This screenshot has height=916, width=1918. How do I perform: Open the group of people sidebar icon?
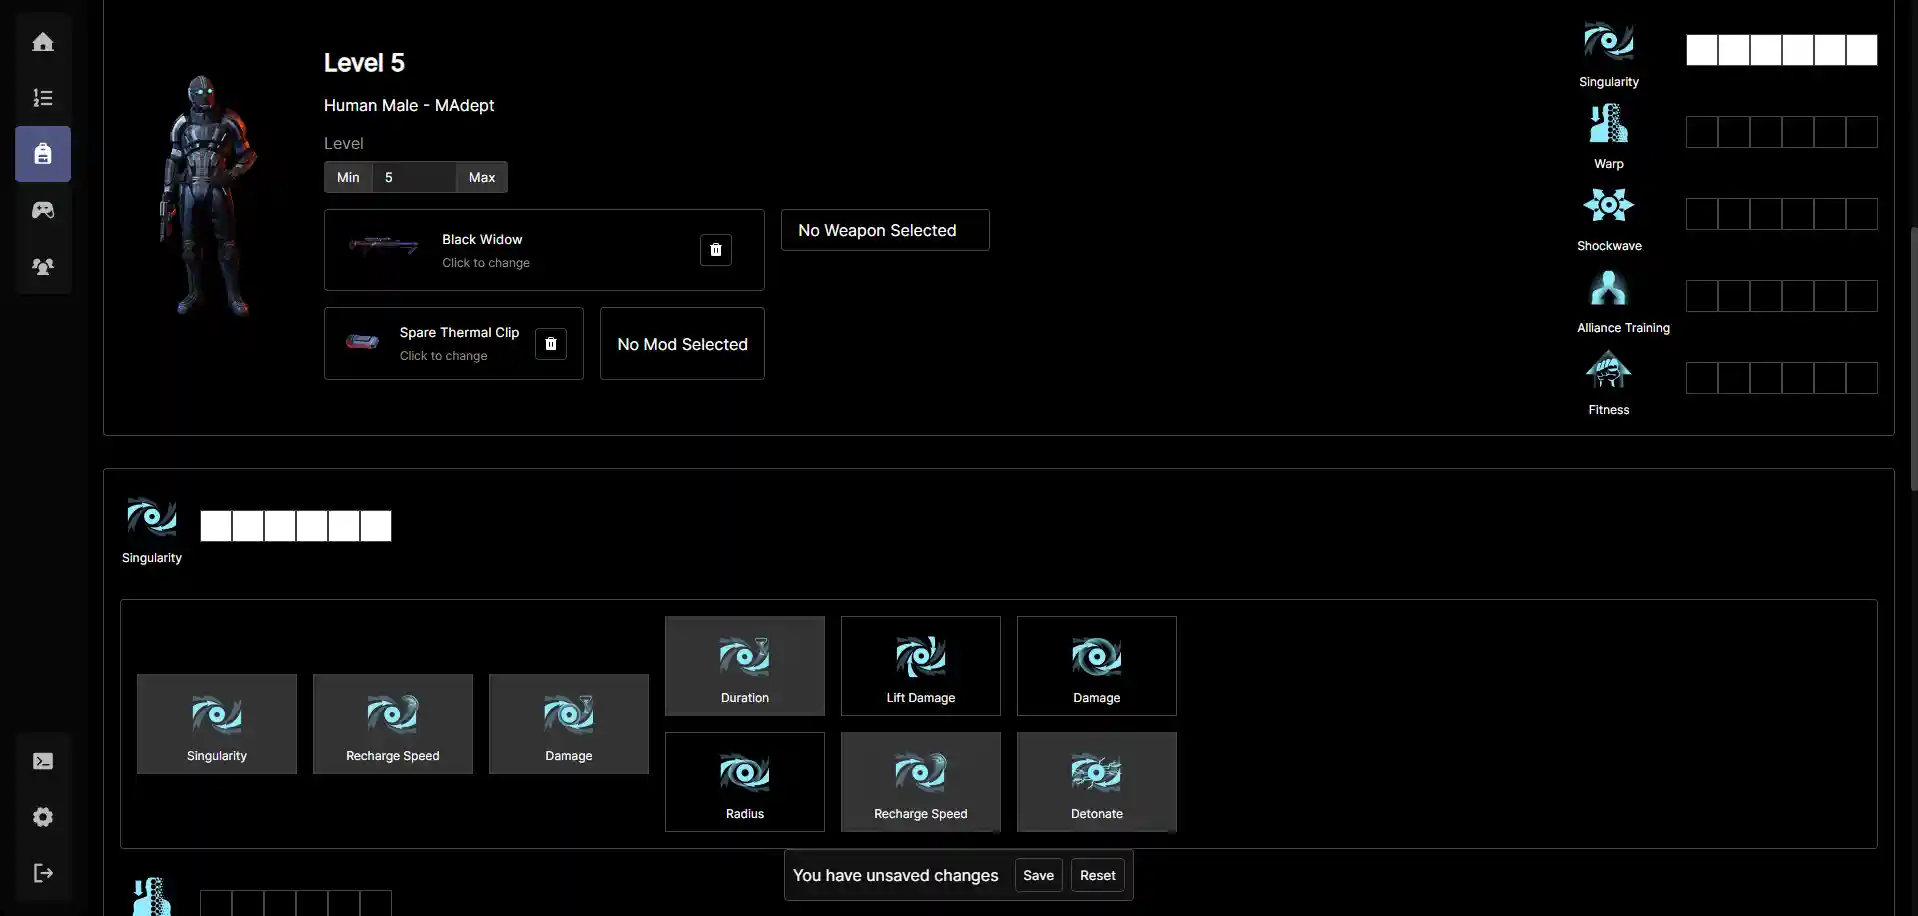coord(43,266)
